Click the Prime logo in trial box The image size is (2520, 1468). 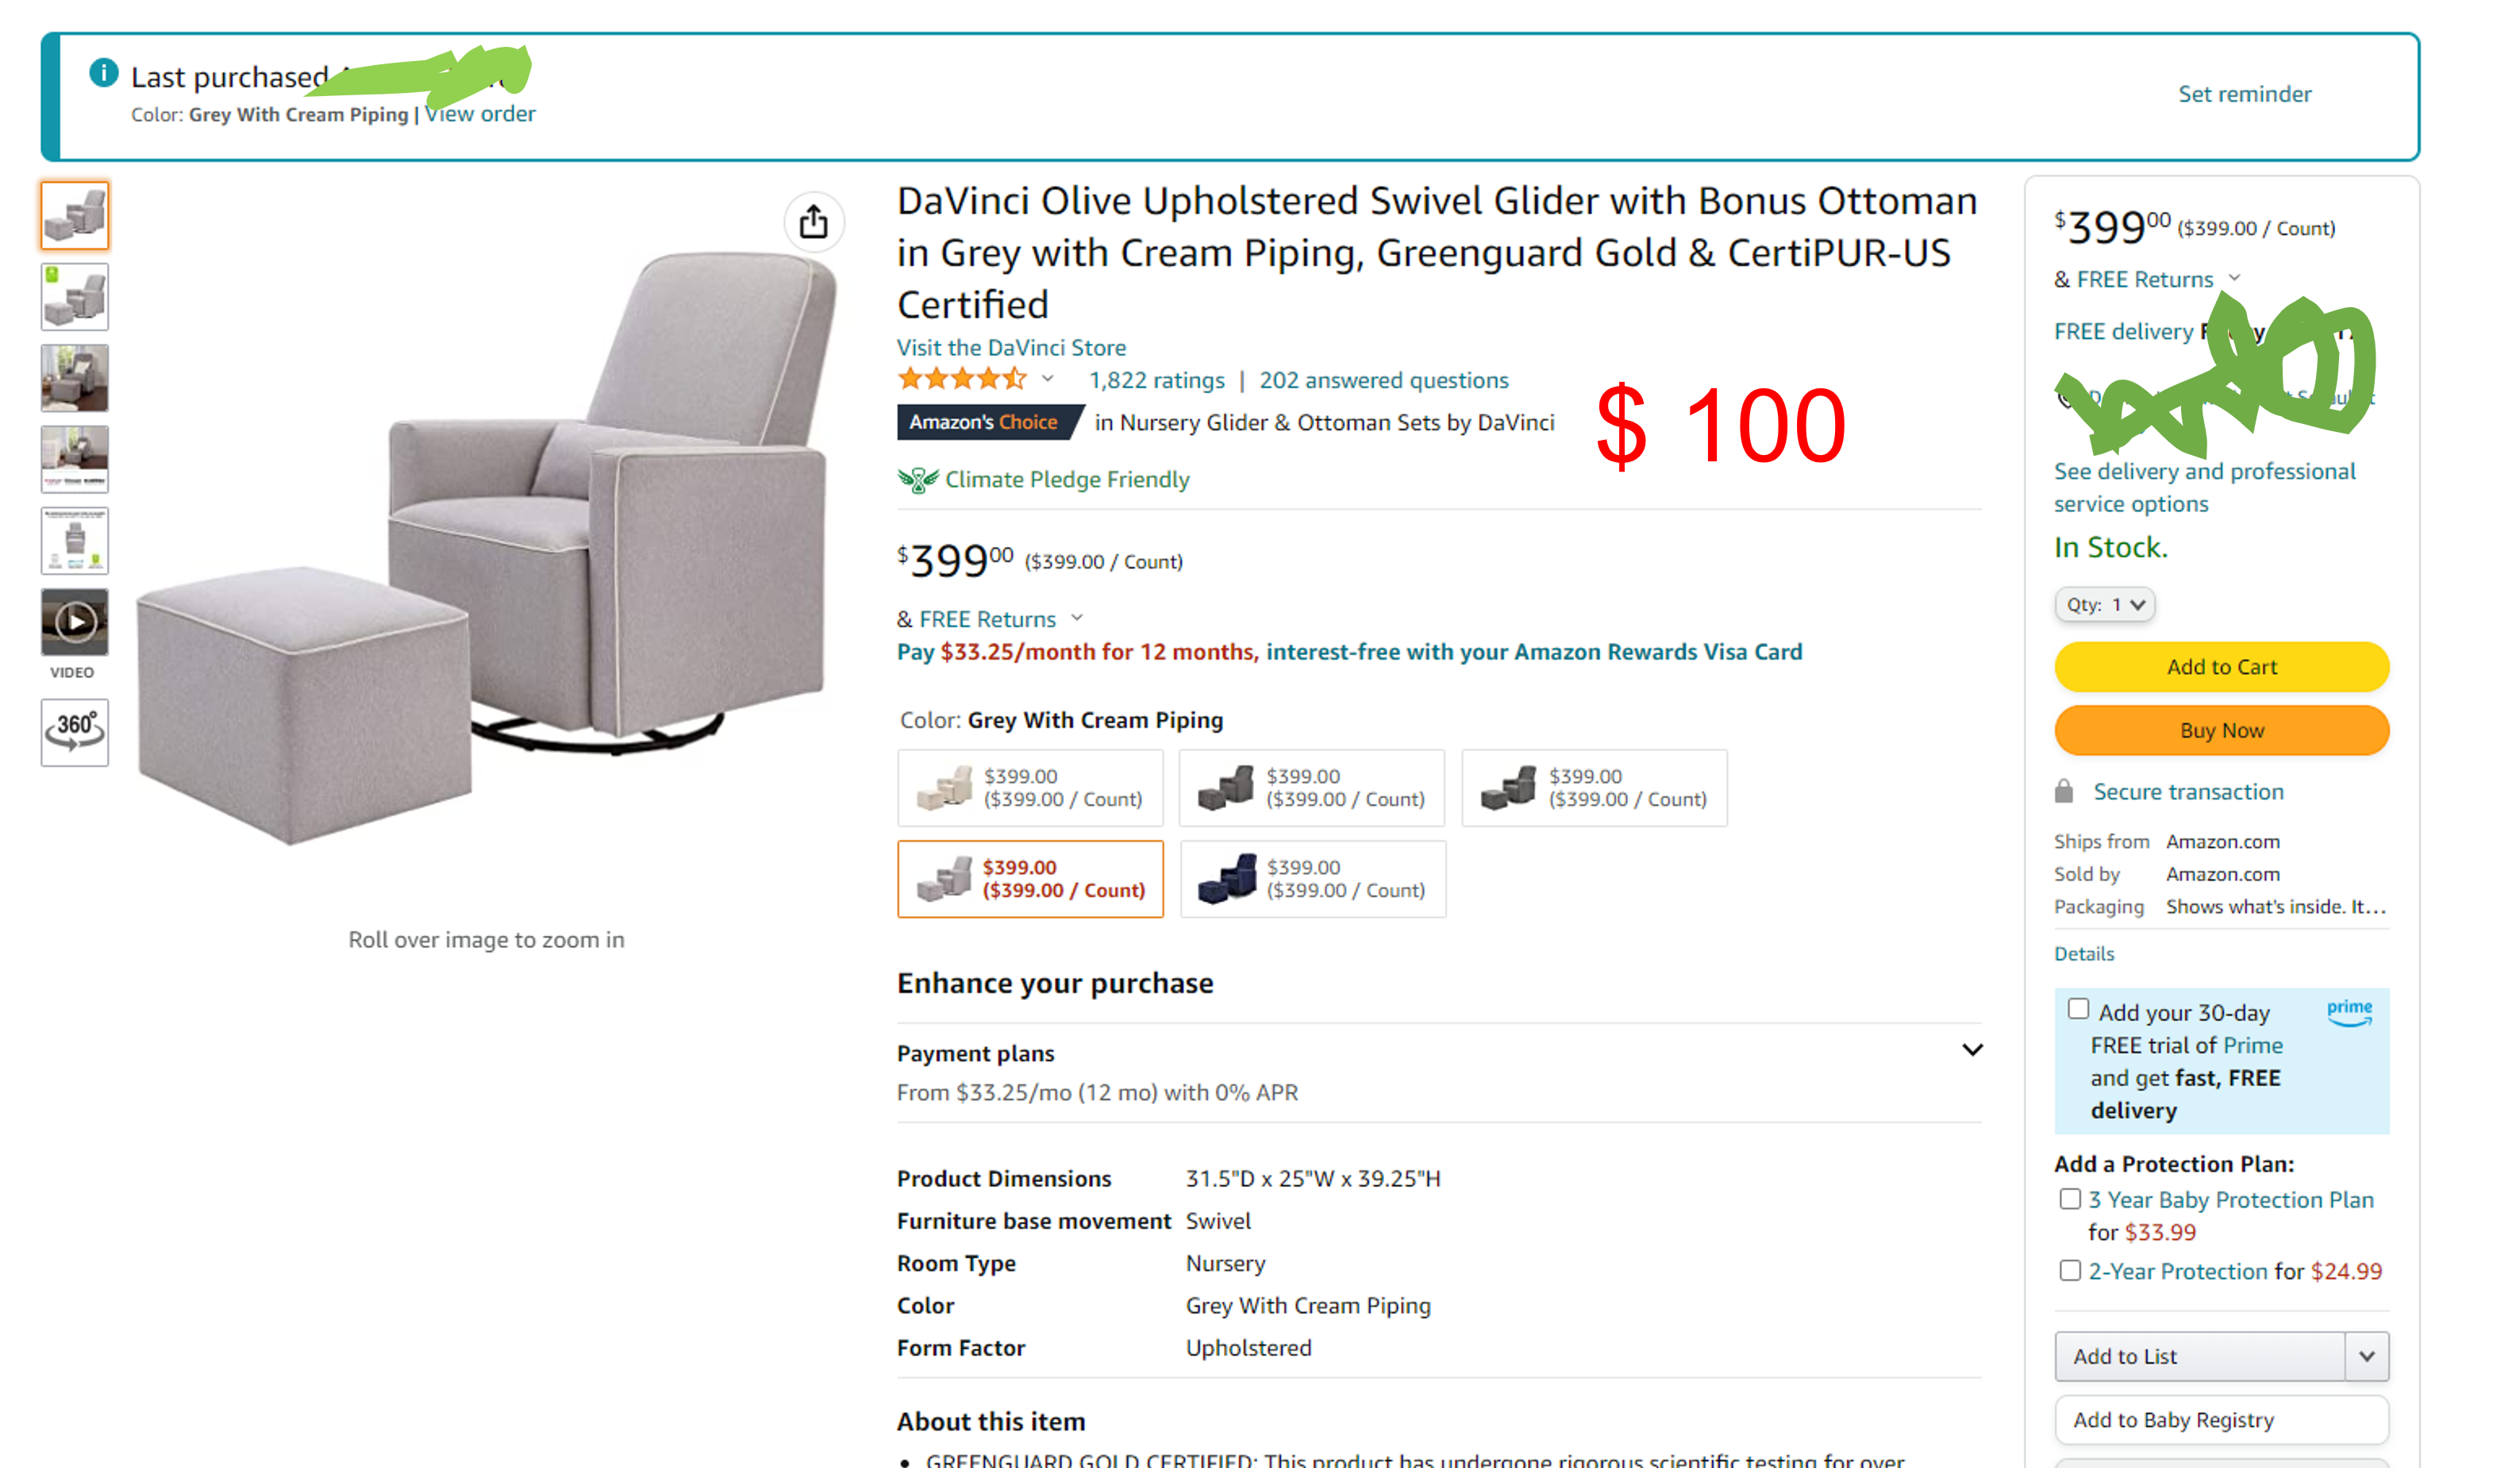[2348, 1011]
